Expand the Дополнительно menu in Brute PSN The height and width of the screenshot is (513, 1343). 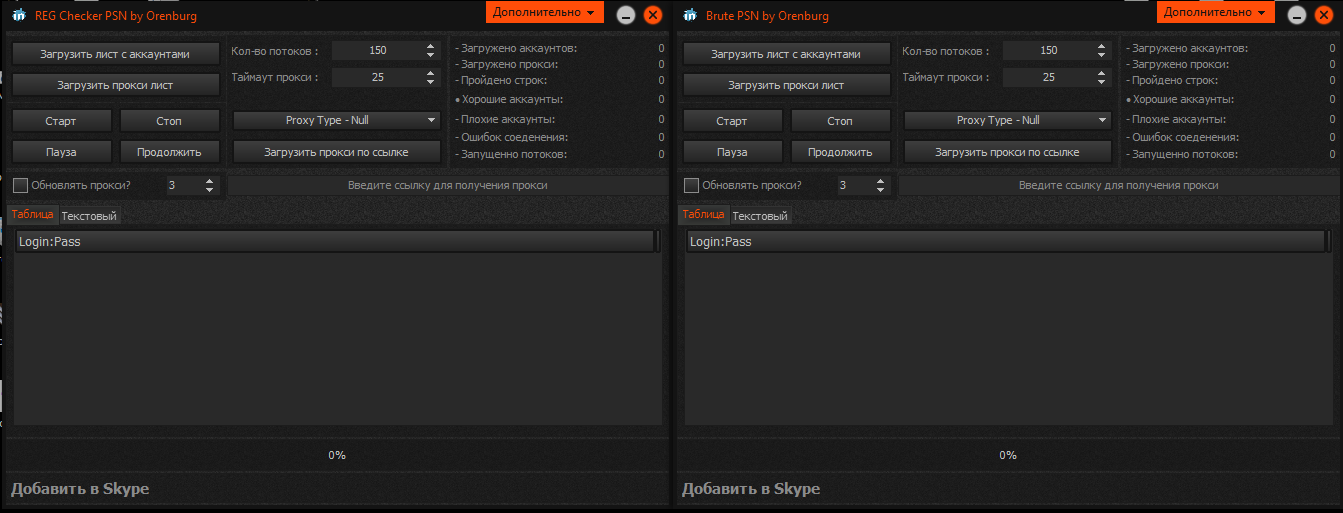[x=1216, y=12]
